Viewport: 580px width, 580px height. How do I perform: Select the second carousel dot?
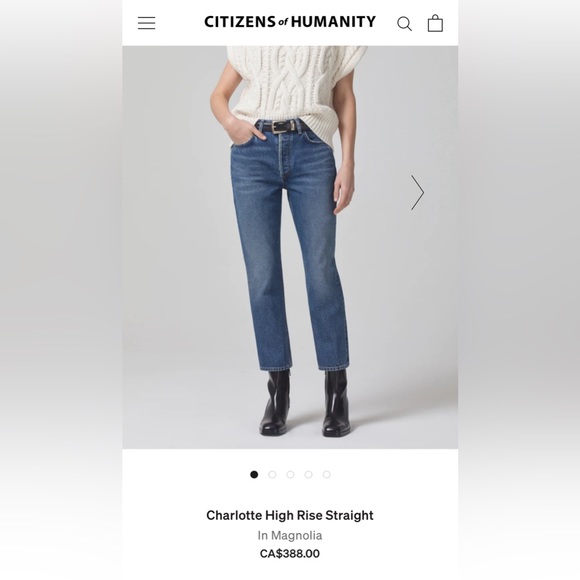click(272, 474)
